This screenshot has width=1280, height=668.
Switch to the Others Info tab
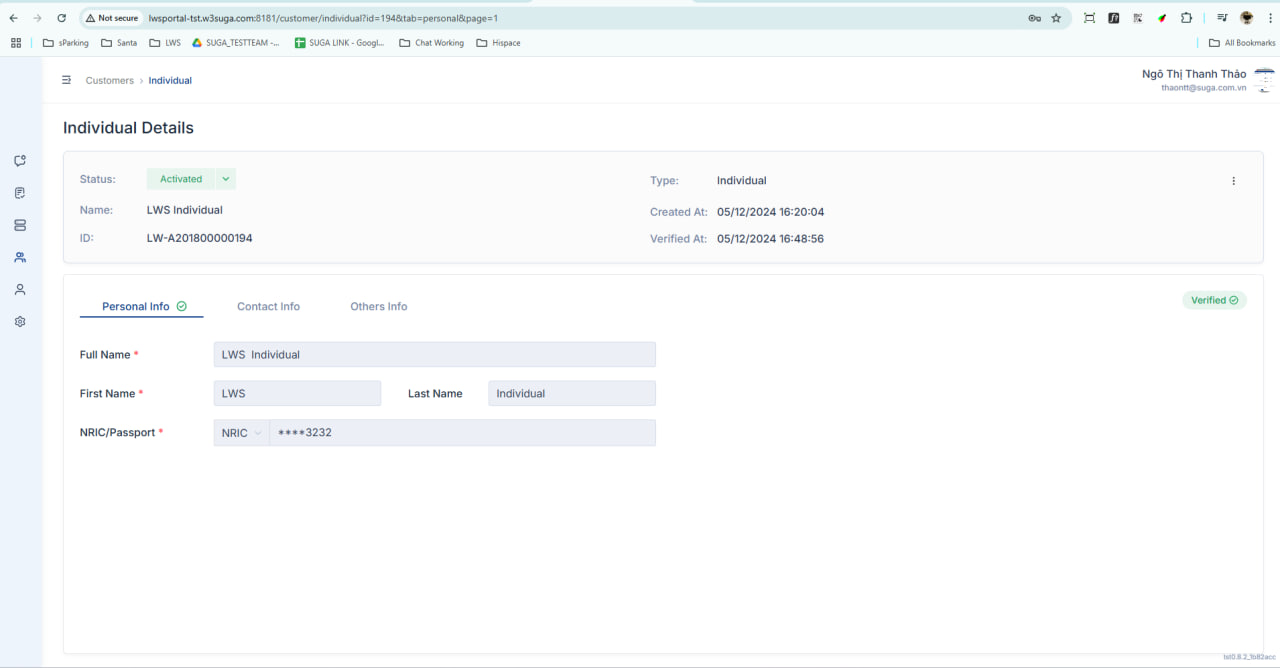click(x=379, y=306)
